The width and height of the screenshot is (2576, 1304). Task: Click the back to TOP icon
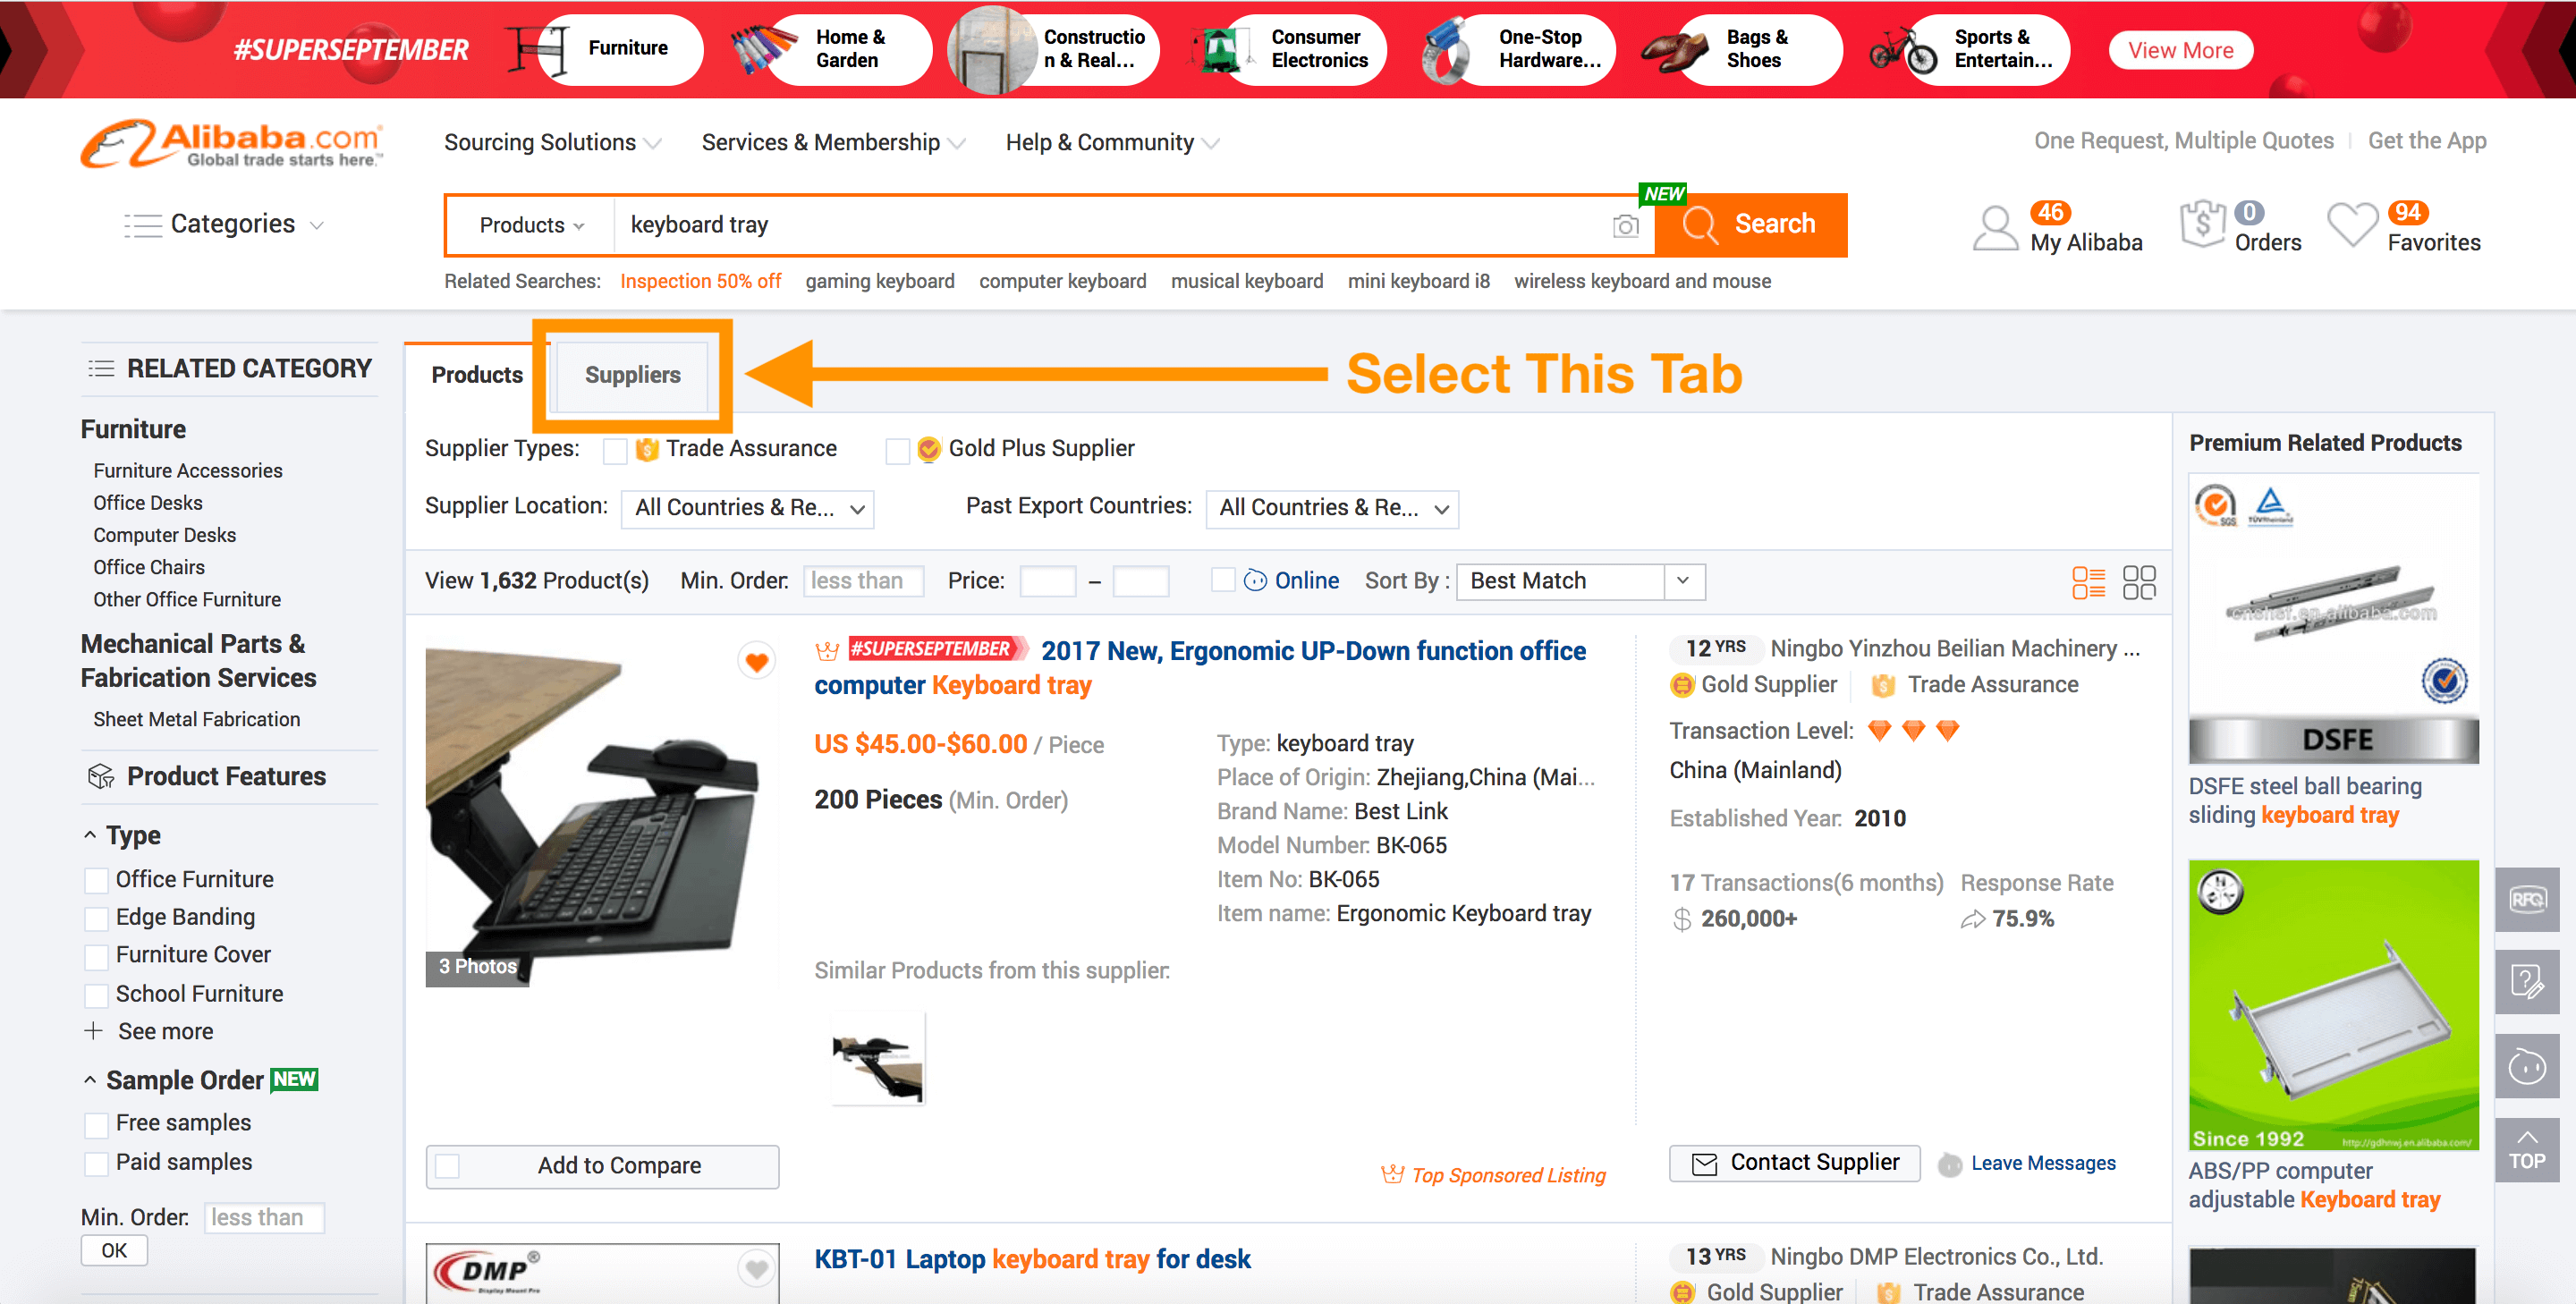point(2526,1151)
